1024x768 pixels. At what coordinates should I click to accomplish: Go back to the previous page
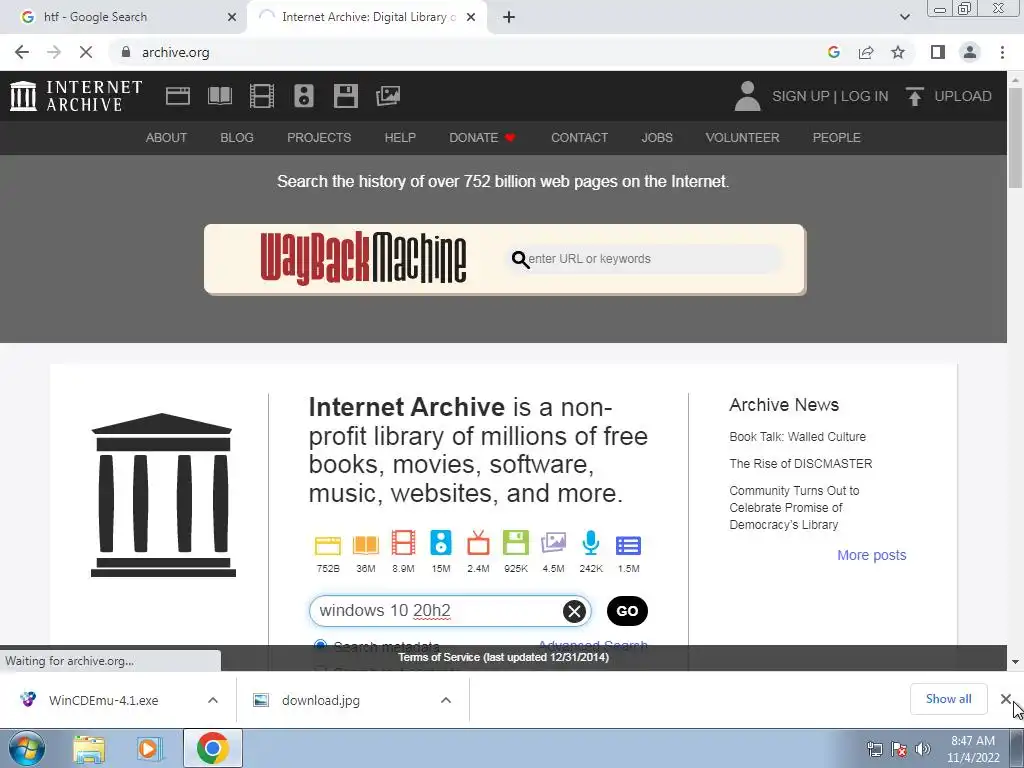pyautogui.click(x=22, y=52)
